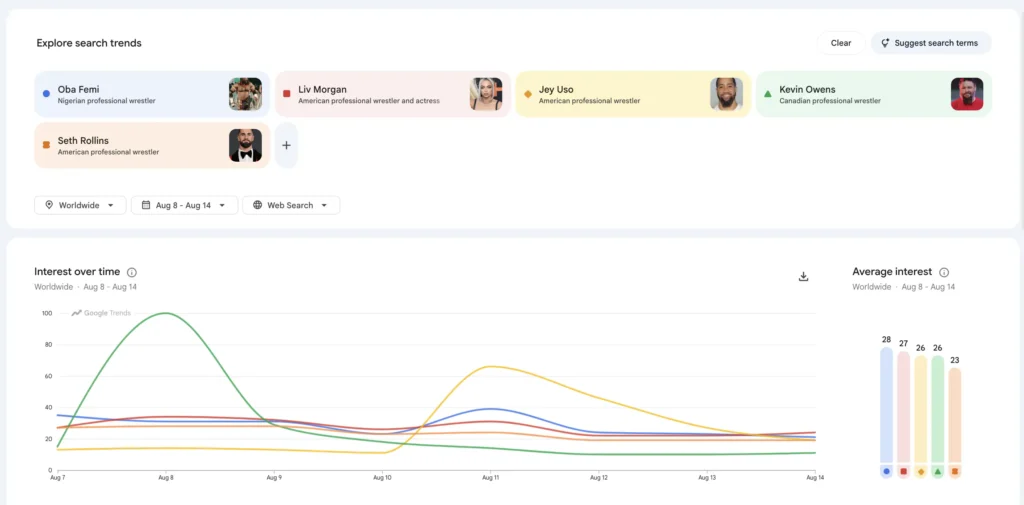Click orange square icon below average bars
This screenshot has height=505, width=1024.
tap(955, 471)
